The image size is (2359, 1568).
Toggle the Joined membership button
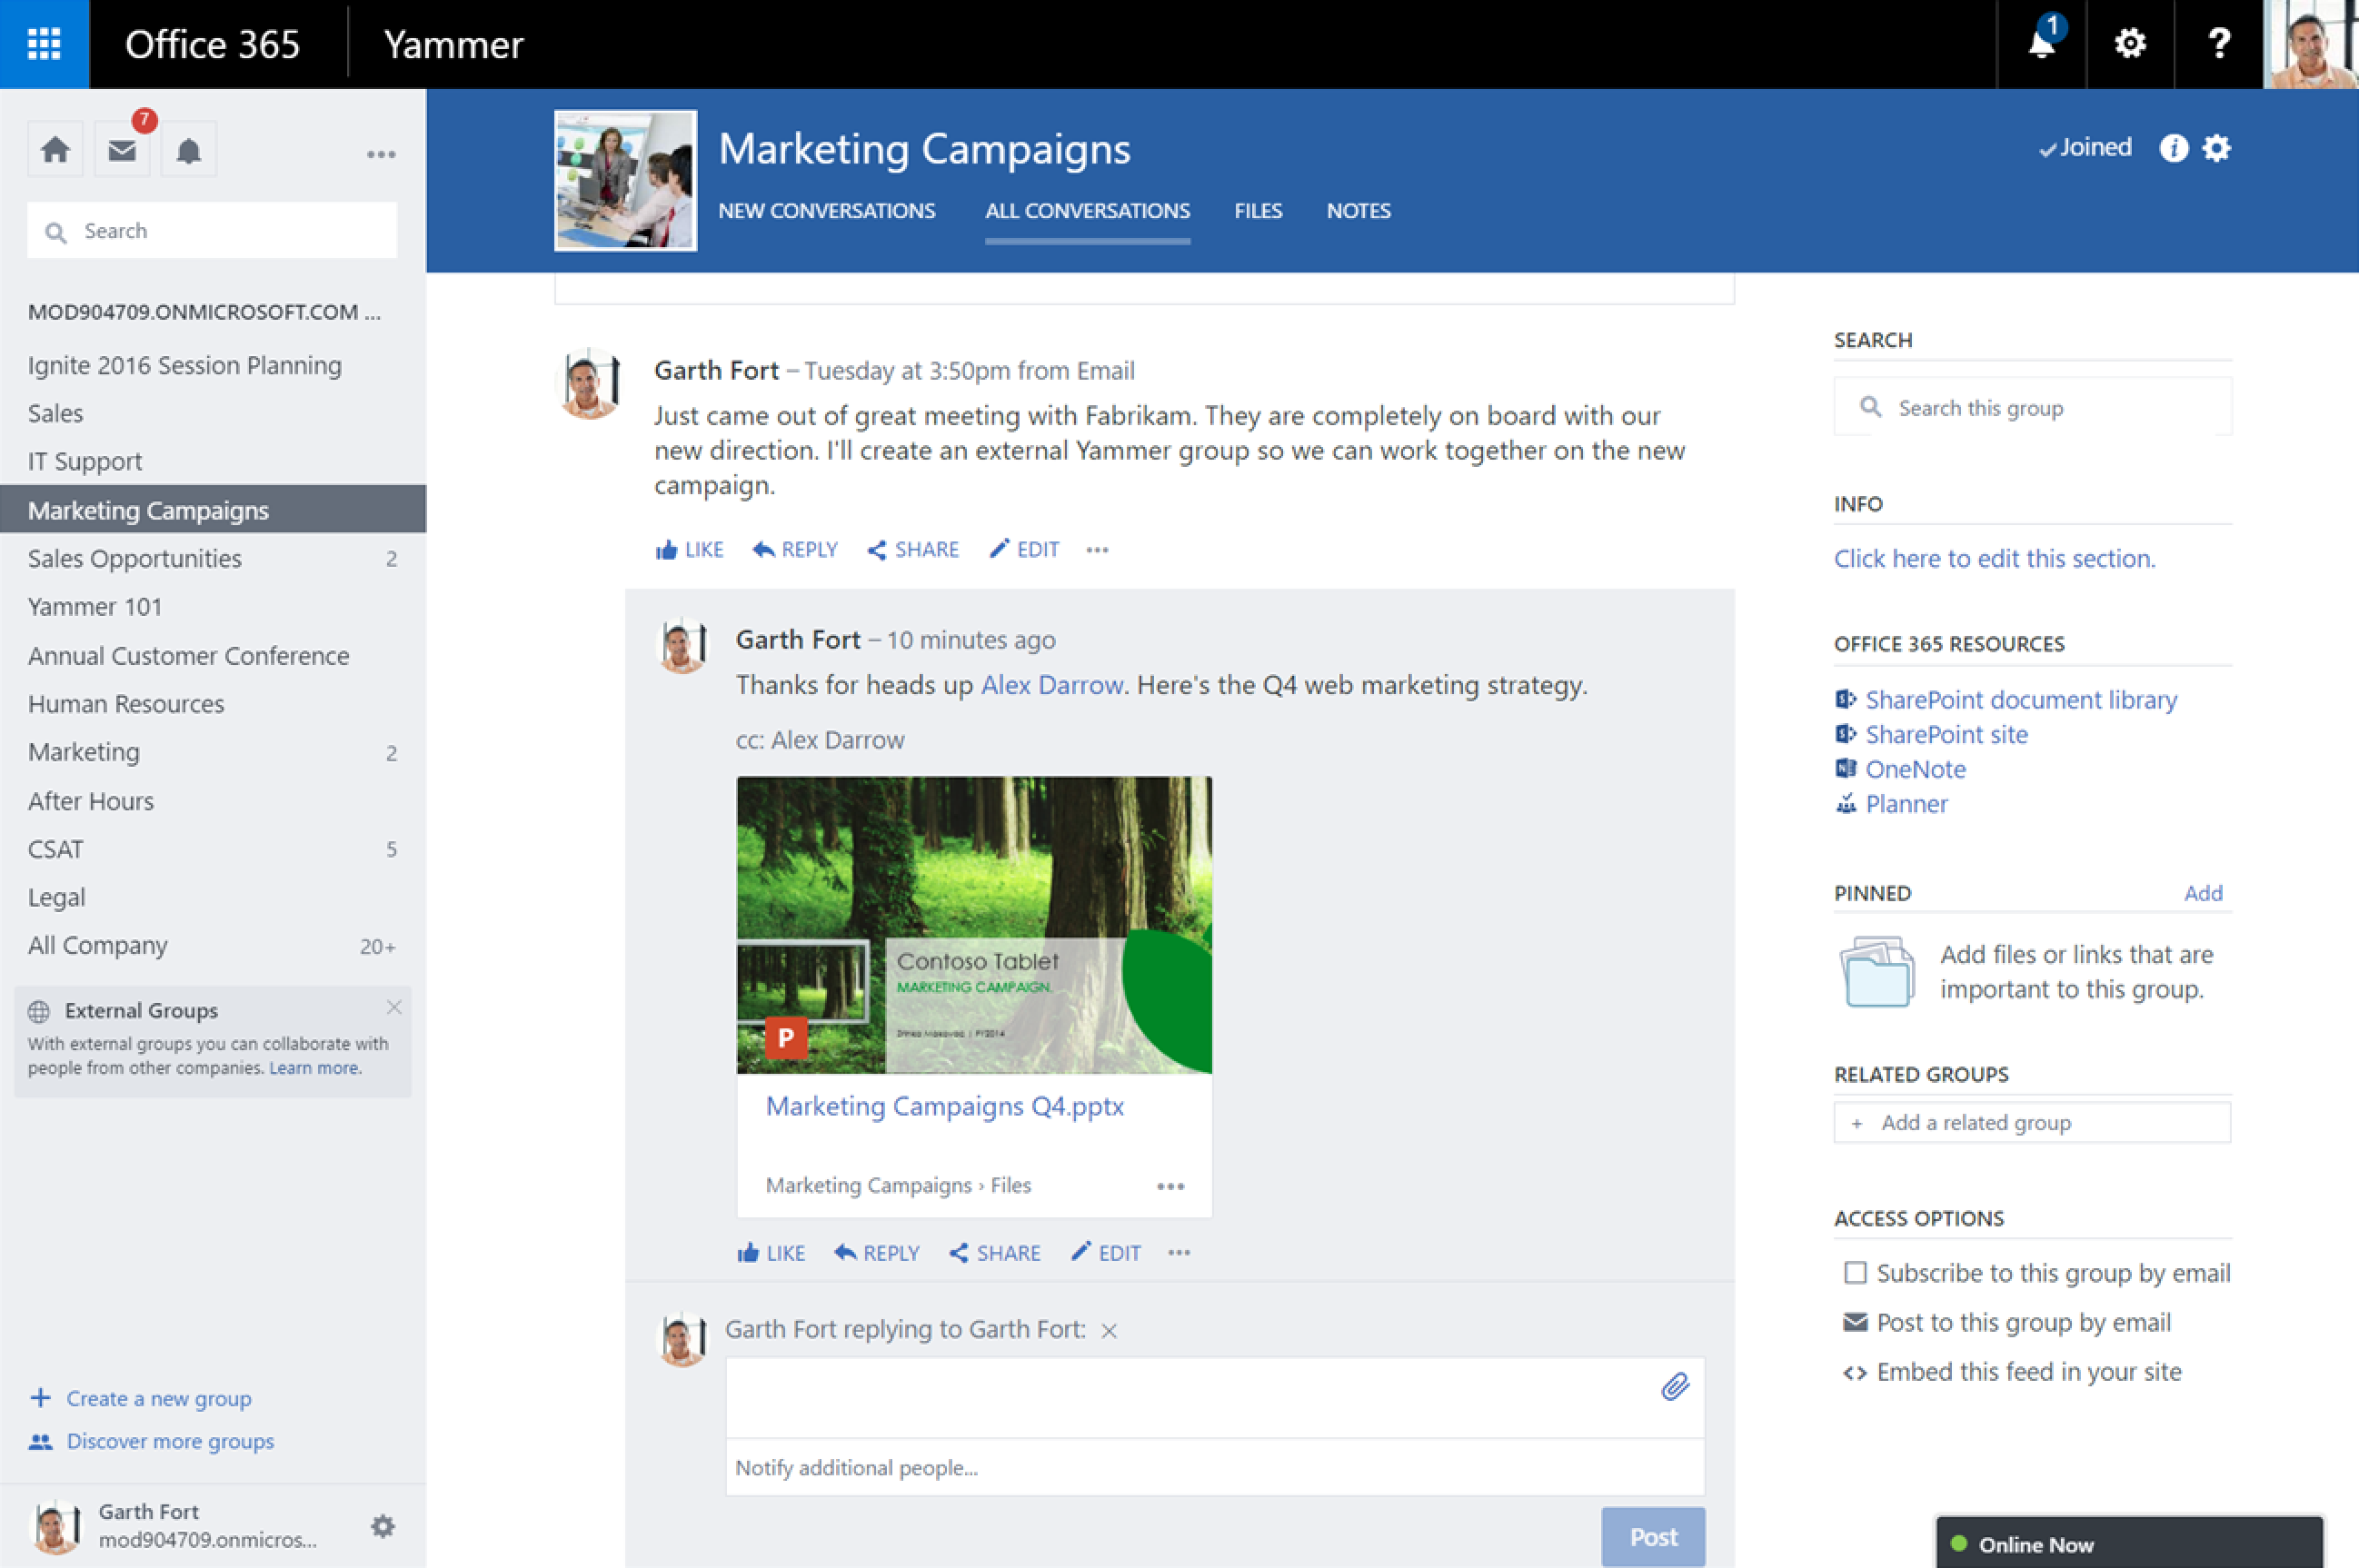pyautogui.click(x=2085, y=148)
